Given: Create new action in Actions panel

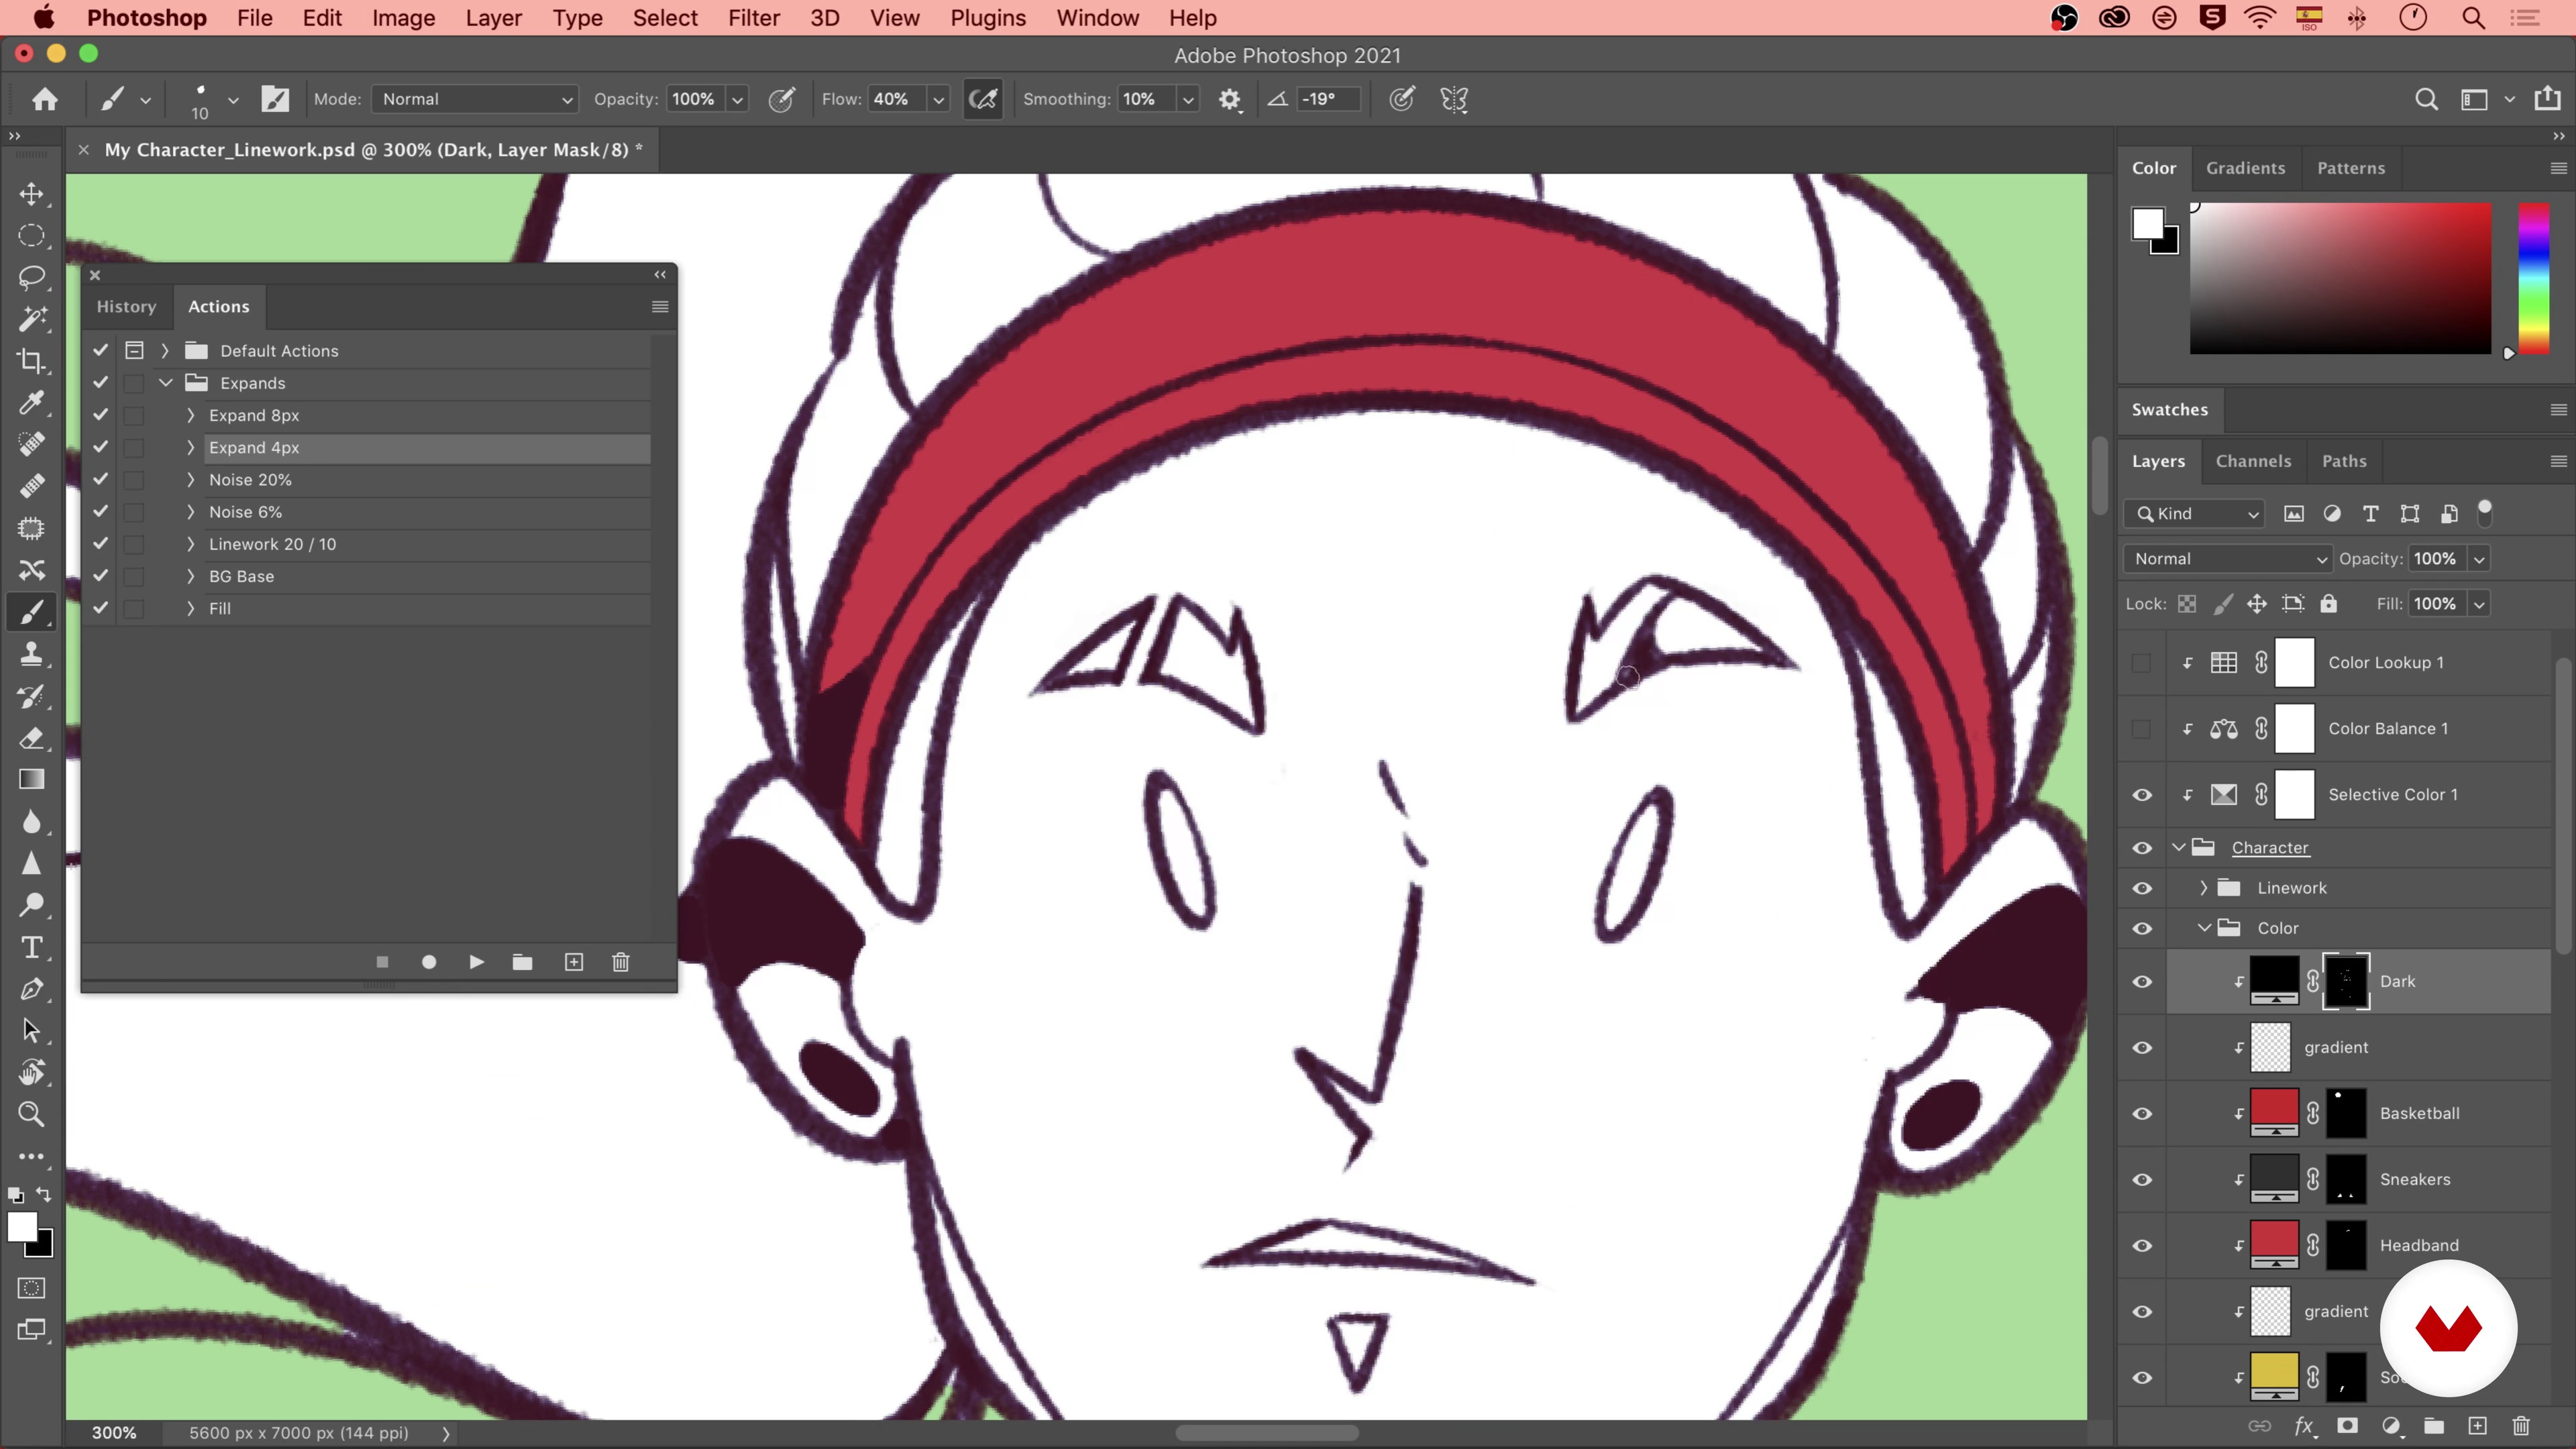Looking at the screenshot, I should [573, 962].
